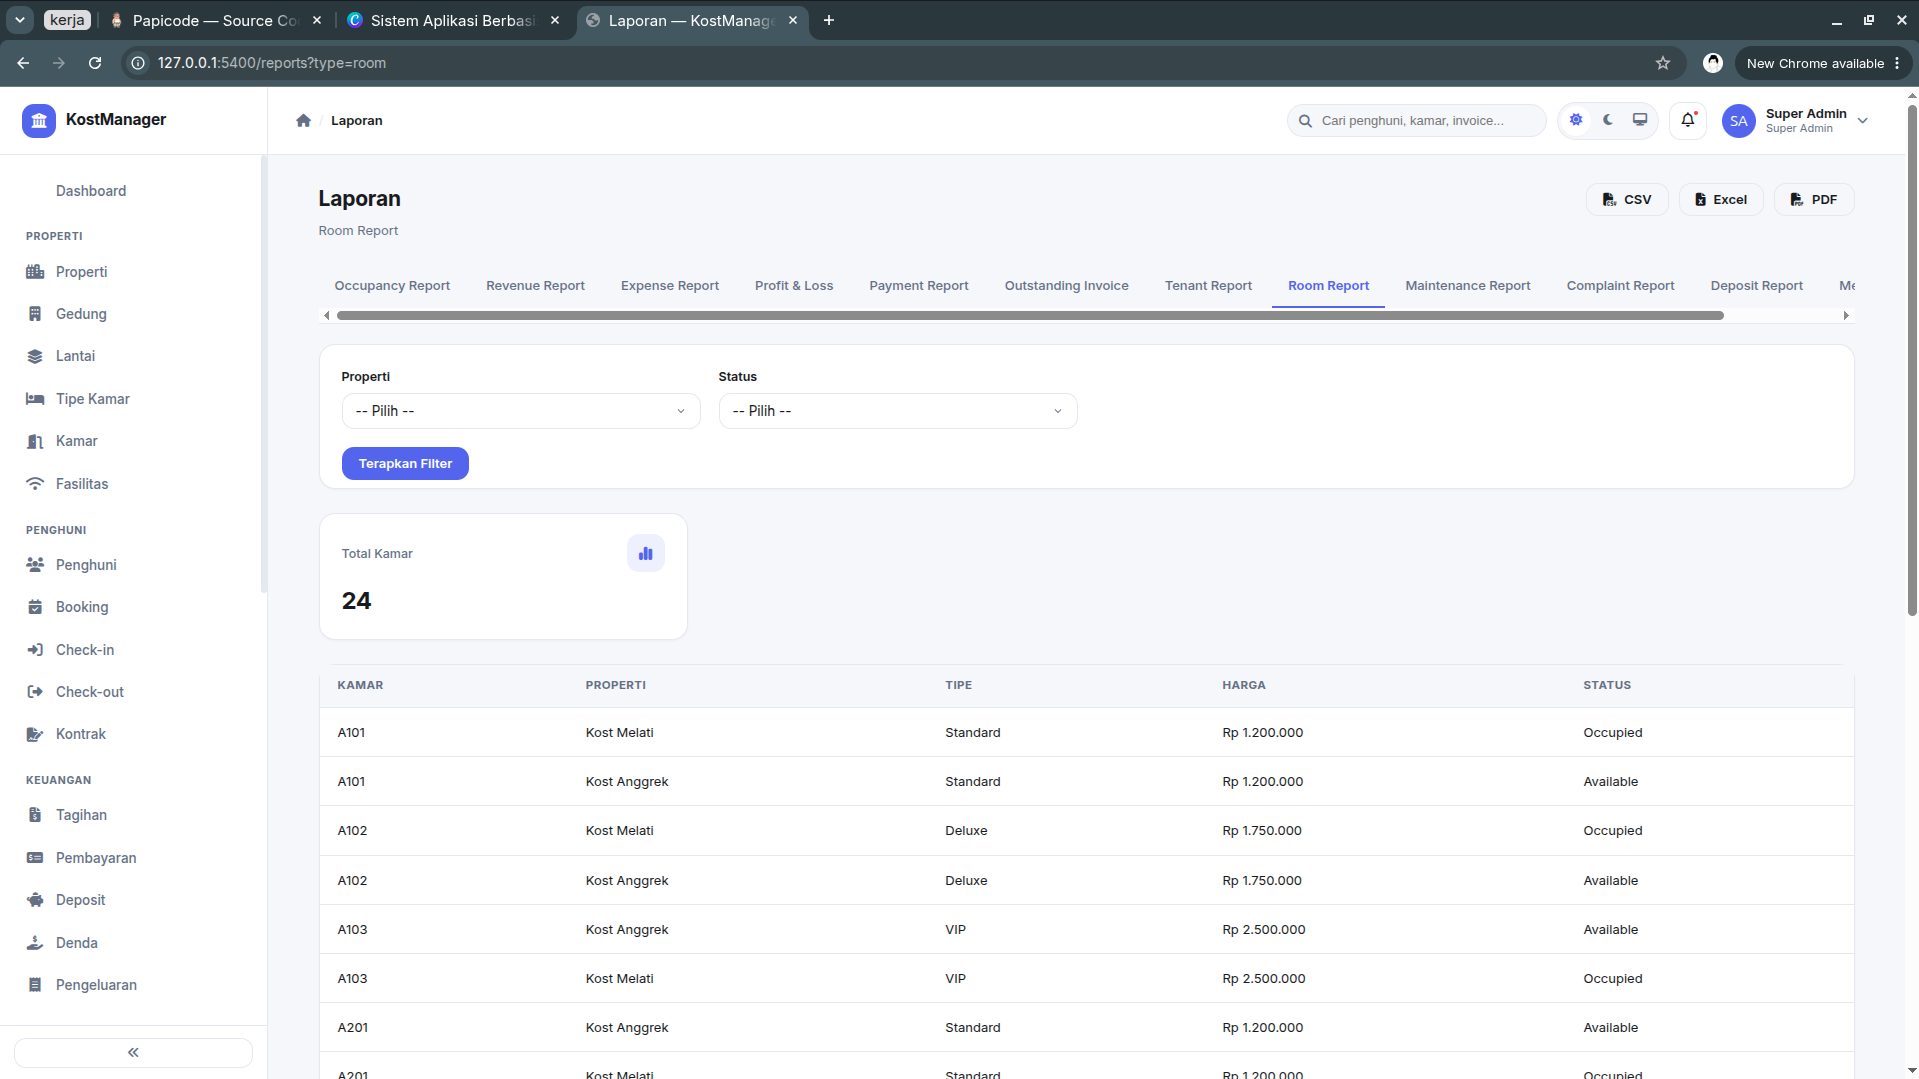Reload the page in Chrome
The width and height of the screenshot is (1919, 1079).
(x=95, y=63)
